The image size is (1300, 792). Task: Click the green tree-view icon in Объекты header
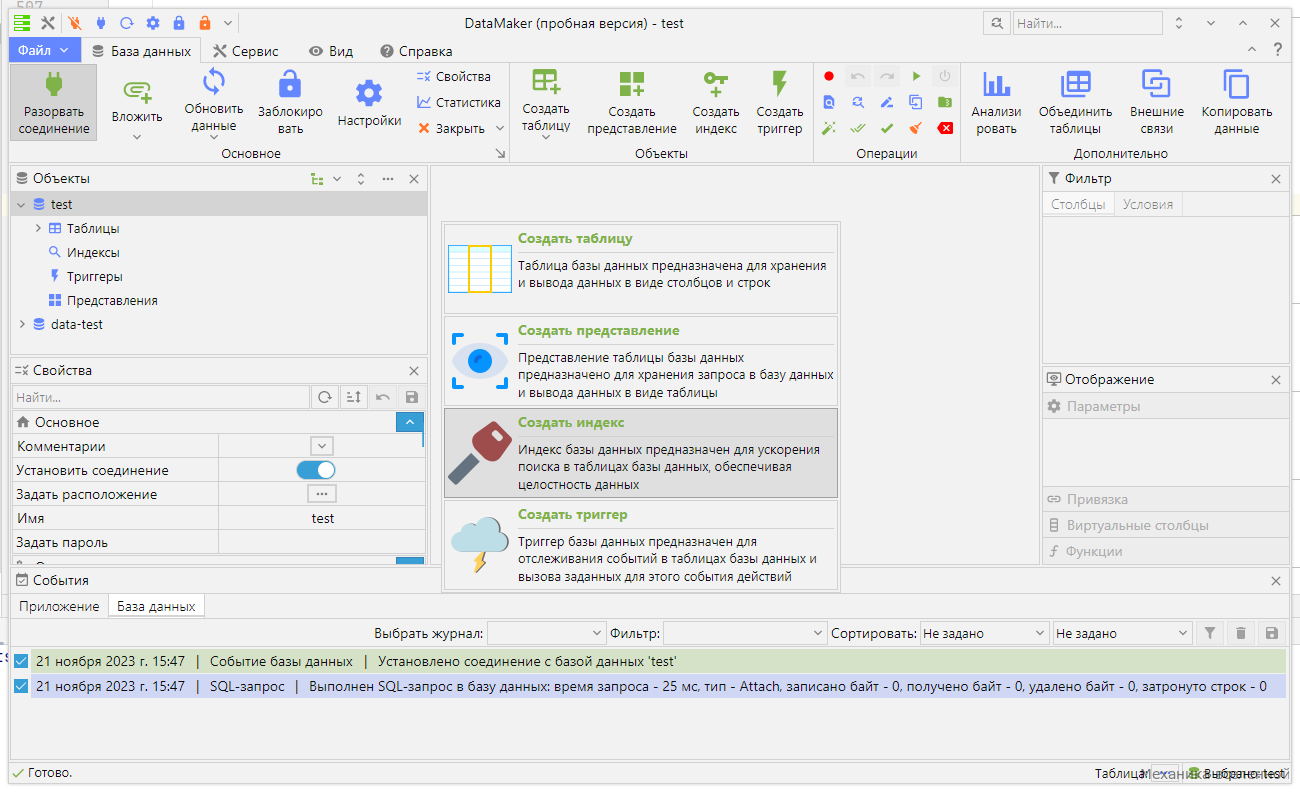(317, 179)
